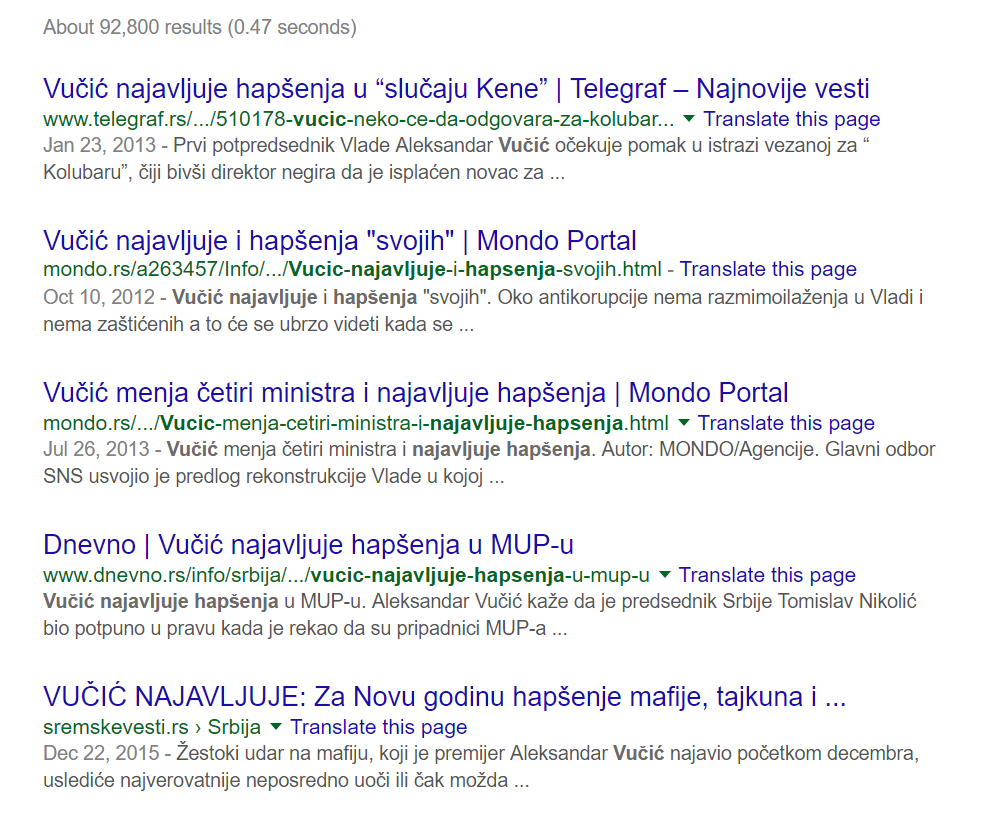Open 'Vučić menja četiri ministra' result title
This screenshot has height=824, width=992.
(416, 393)
